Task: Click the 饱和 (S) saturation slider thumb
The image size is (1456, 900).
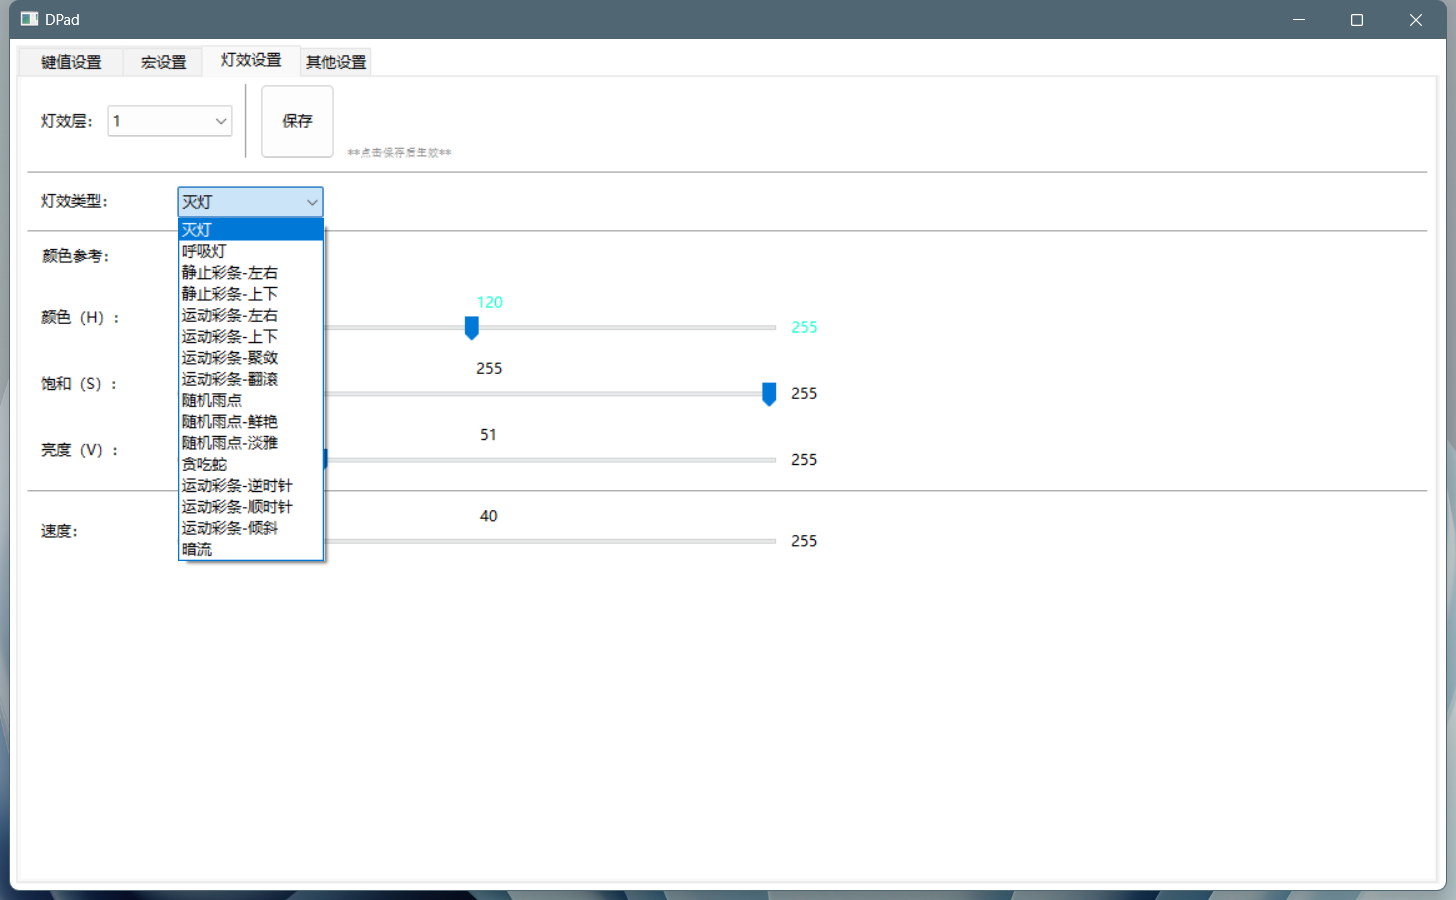Action: (769, 394)
